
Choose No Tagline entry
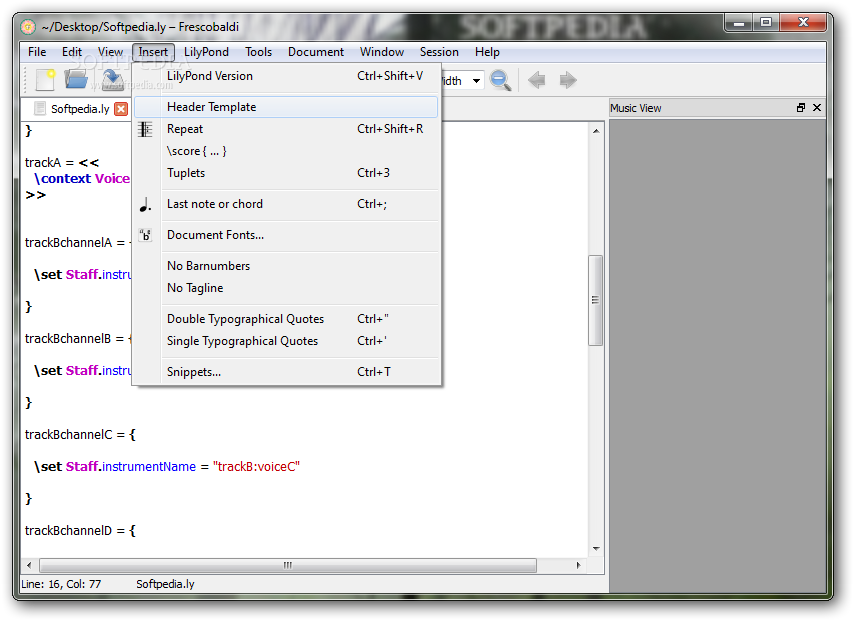286,288
